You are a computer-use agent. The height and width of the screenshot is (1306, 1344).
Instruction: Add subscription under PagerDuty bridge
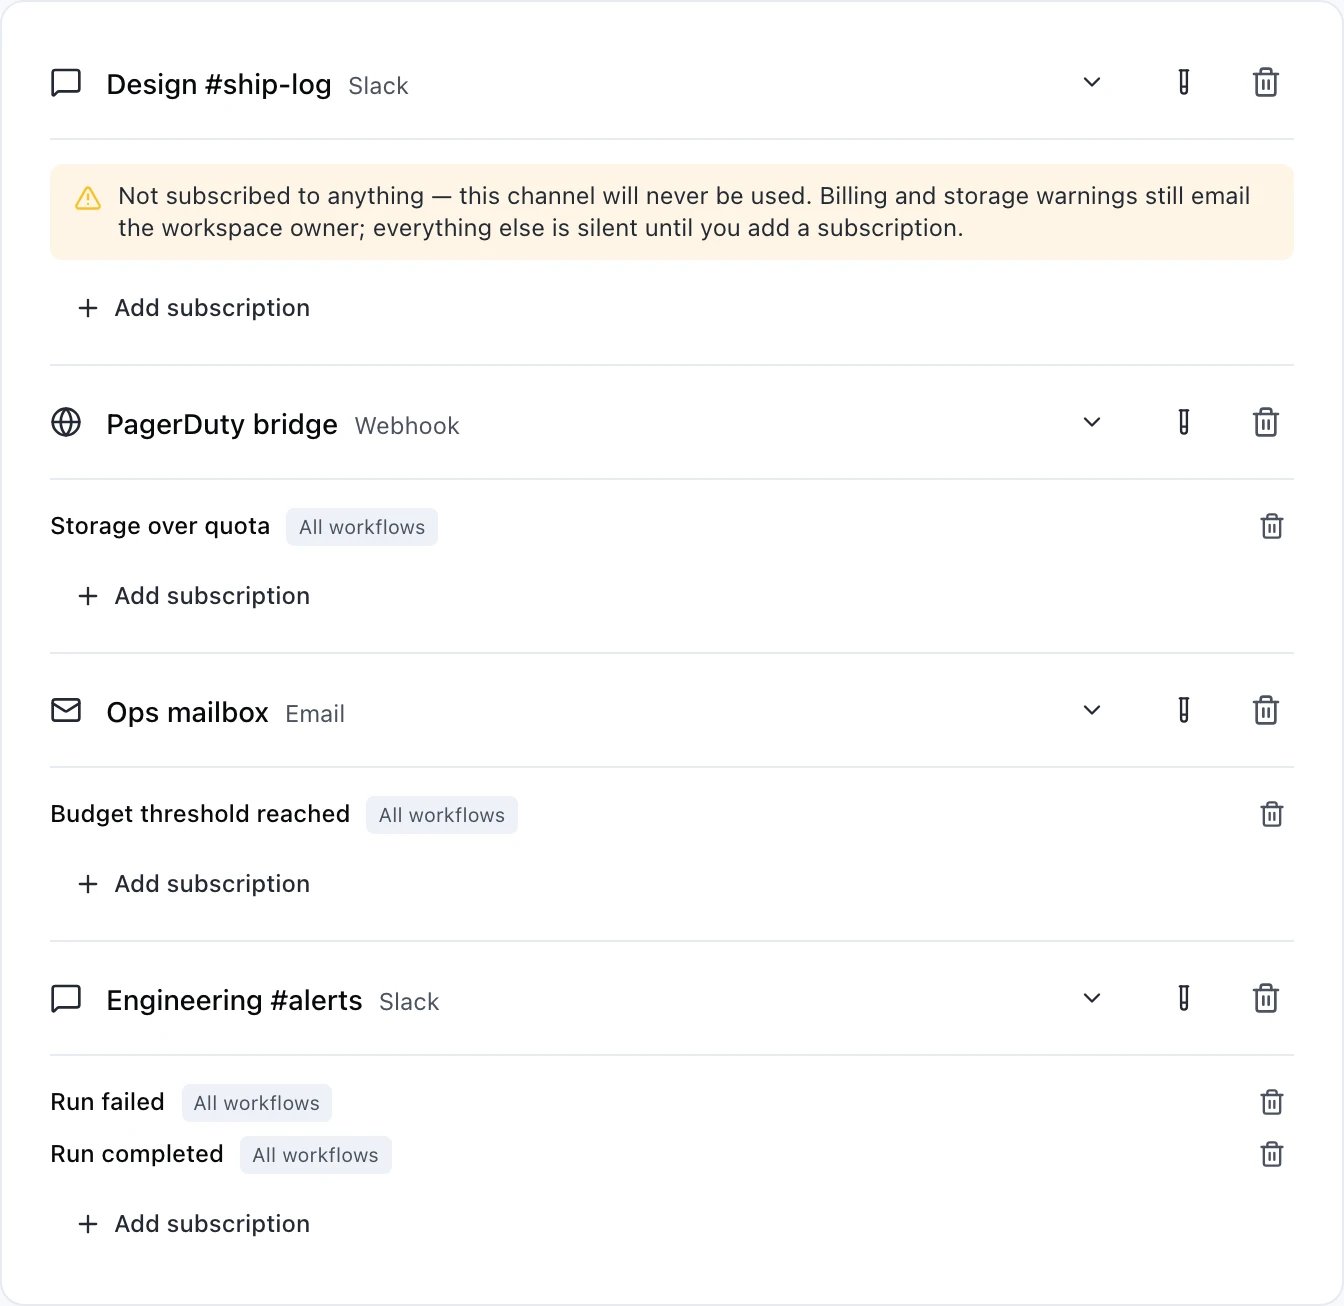coord(194,596)
